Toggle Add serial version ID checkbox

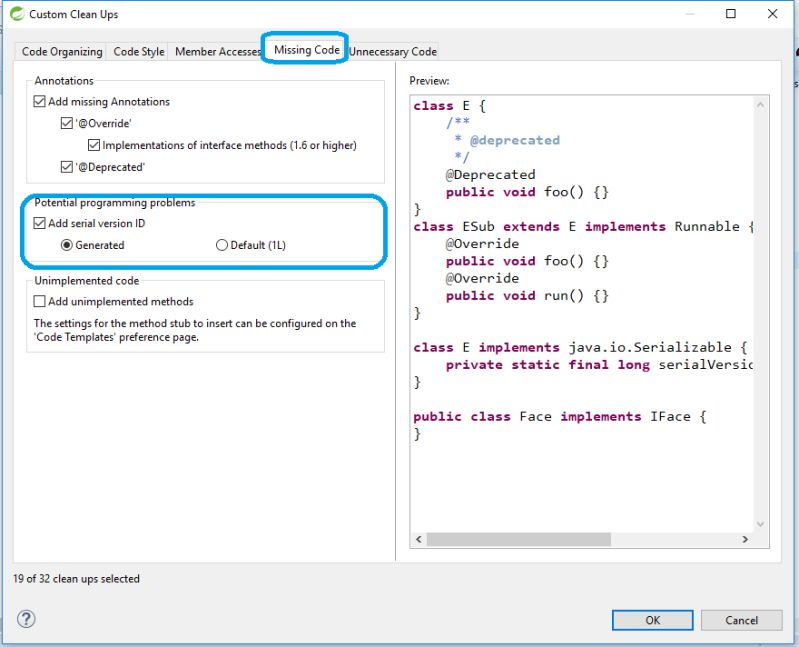pyautogui.click(x=39, y=223)
